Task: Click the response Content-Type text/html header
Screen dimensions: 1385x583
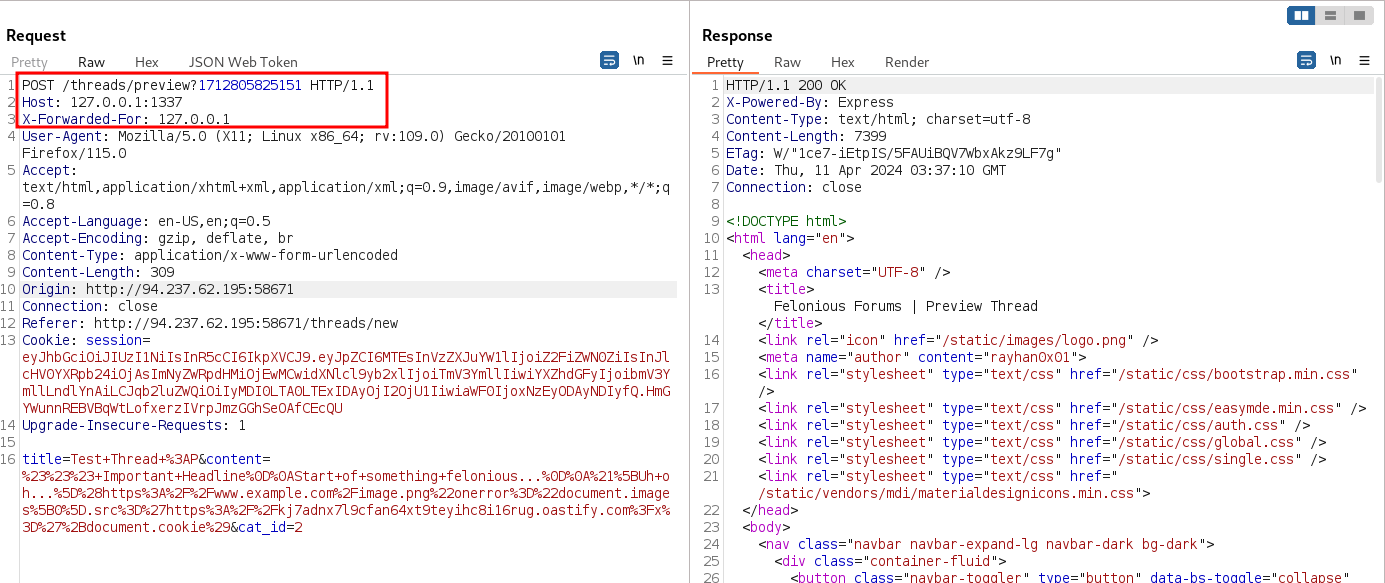Action: 878,119
